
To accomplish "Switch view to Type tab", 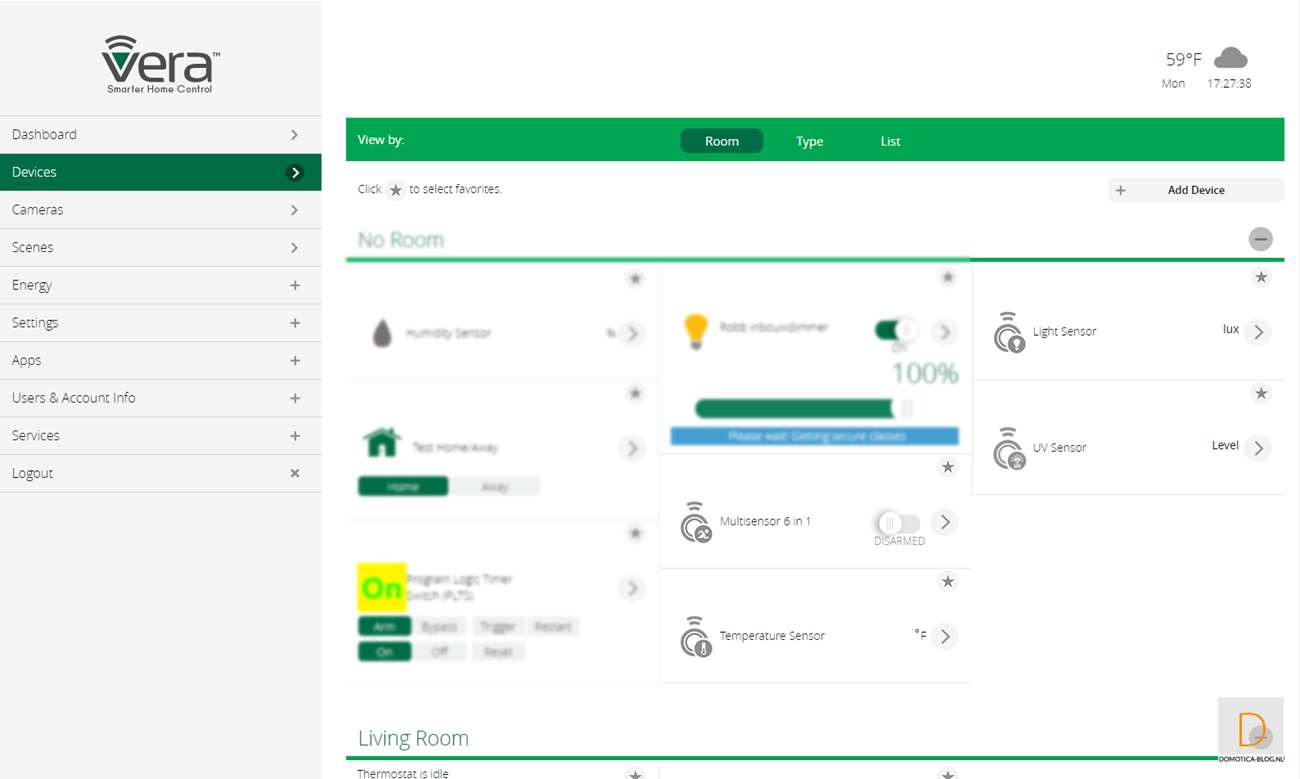I will point(809,141).
